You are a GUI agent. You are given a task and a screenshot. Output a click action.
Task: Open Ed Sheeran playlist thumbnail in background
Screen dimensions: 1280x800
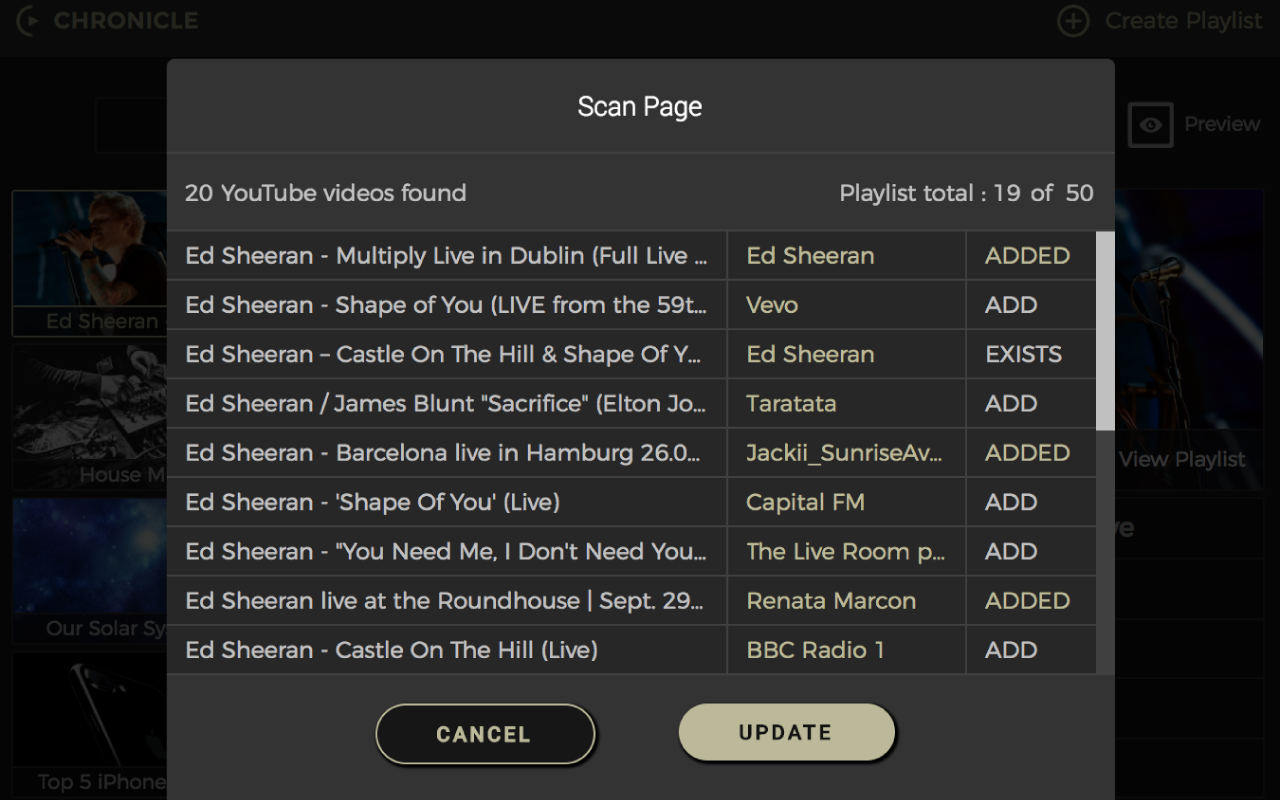90,263
